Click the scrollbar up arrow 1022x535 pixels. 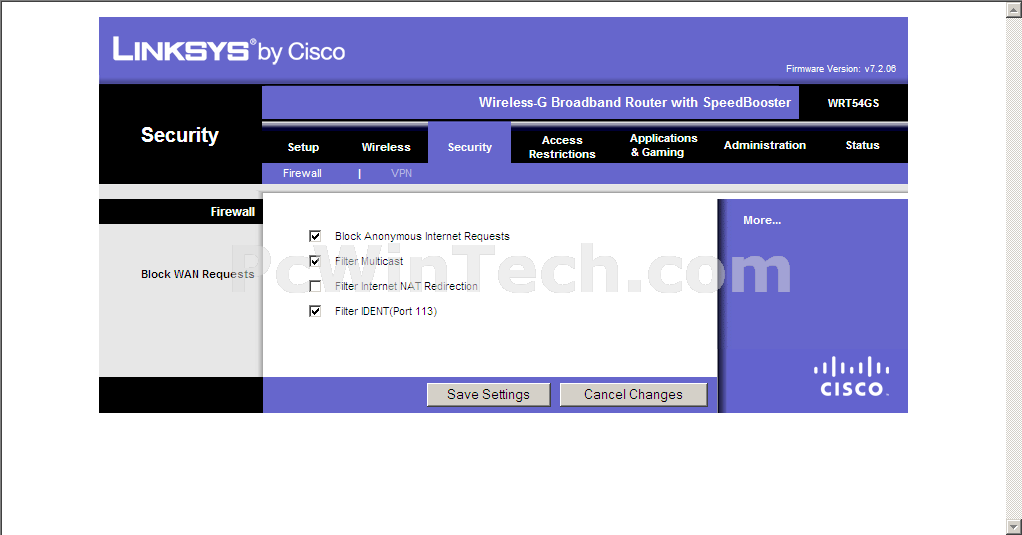coord(1014,8)
